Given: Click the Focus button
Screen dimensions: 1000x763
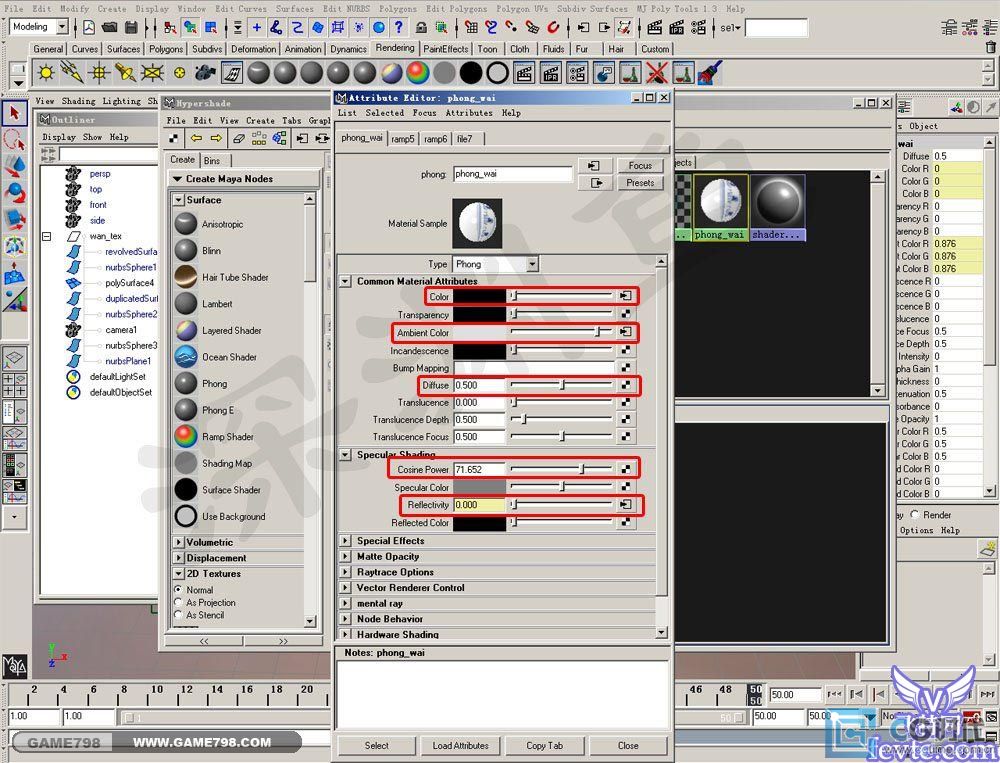Looking at the screenshot, I should click(x=640, y=166).
